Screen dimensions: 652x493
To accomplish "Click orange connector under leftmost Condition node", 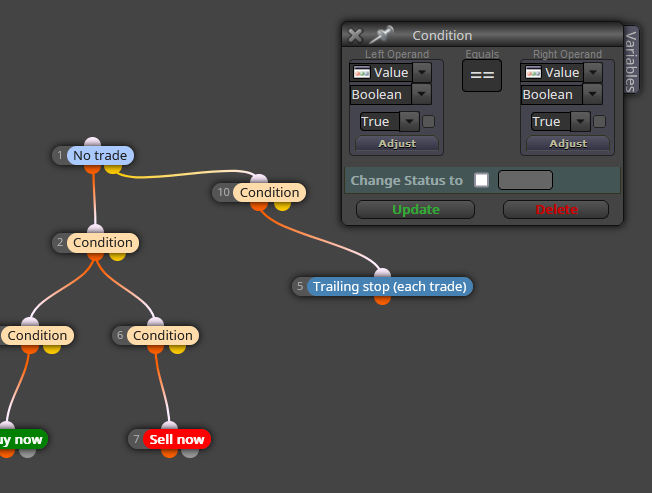I will [x=30, y=349].
